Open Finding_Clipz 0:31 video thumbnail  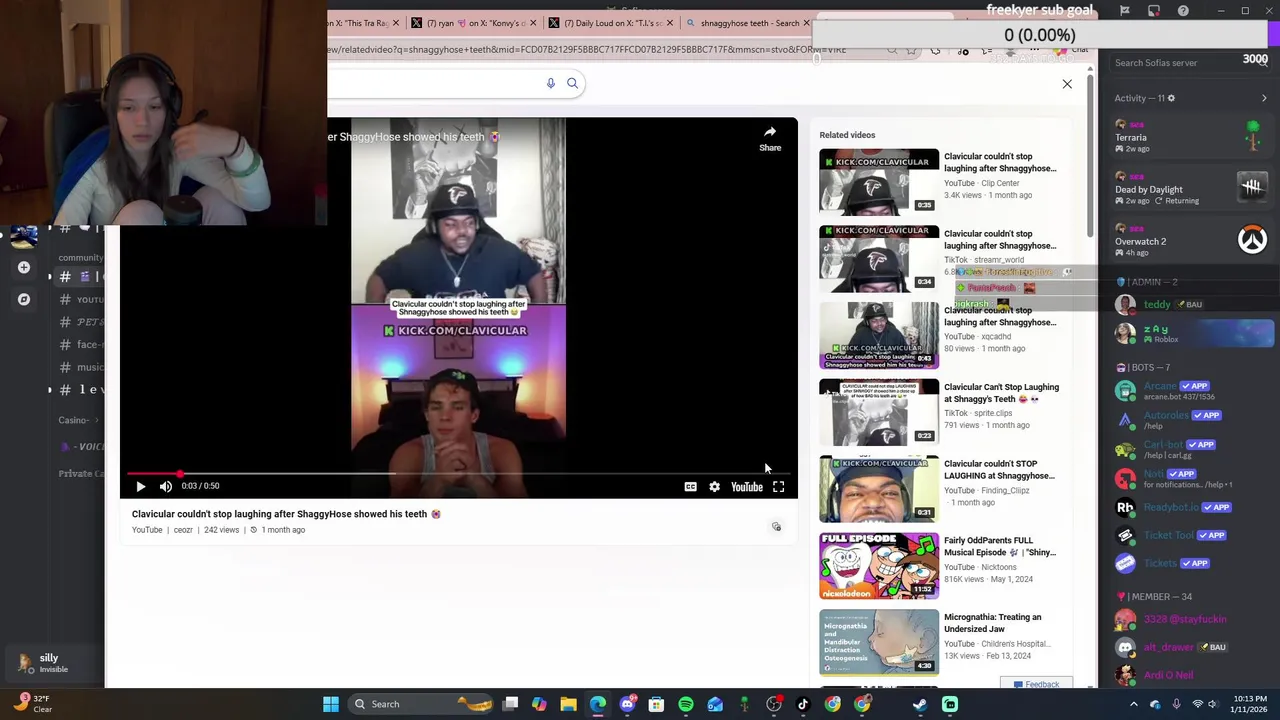879,489
